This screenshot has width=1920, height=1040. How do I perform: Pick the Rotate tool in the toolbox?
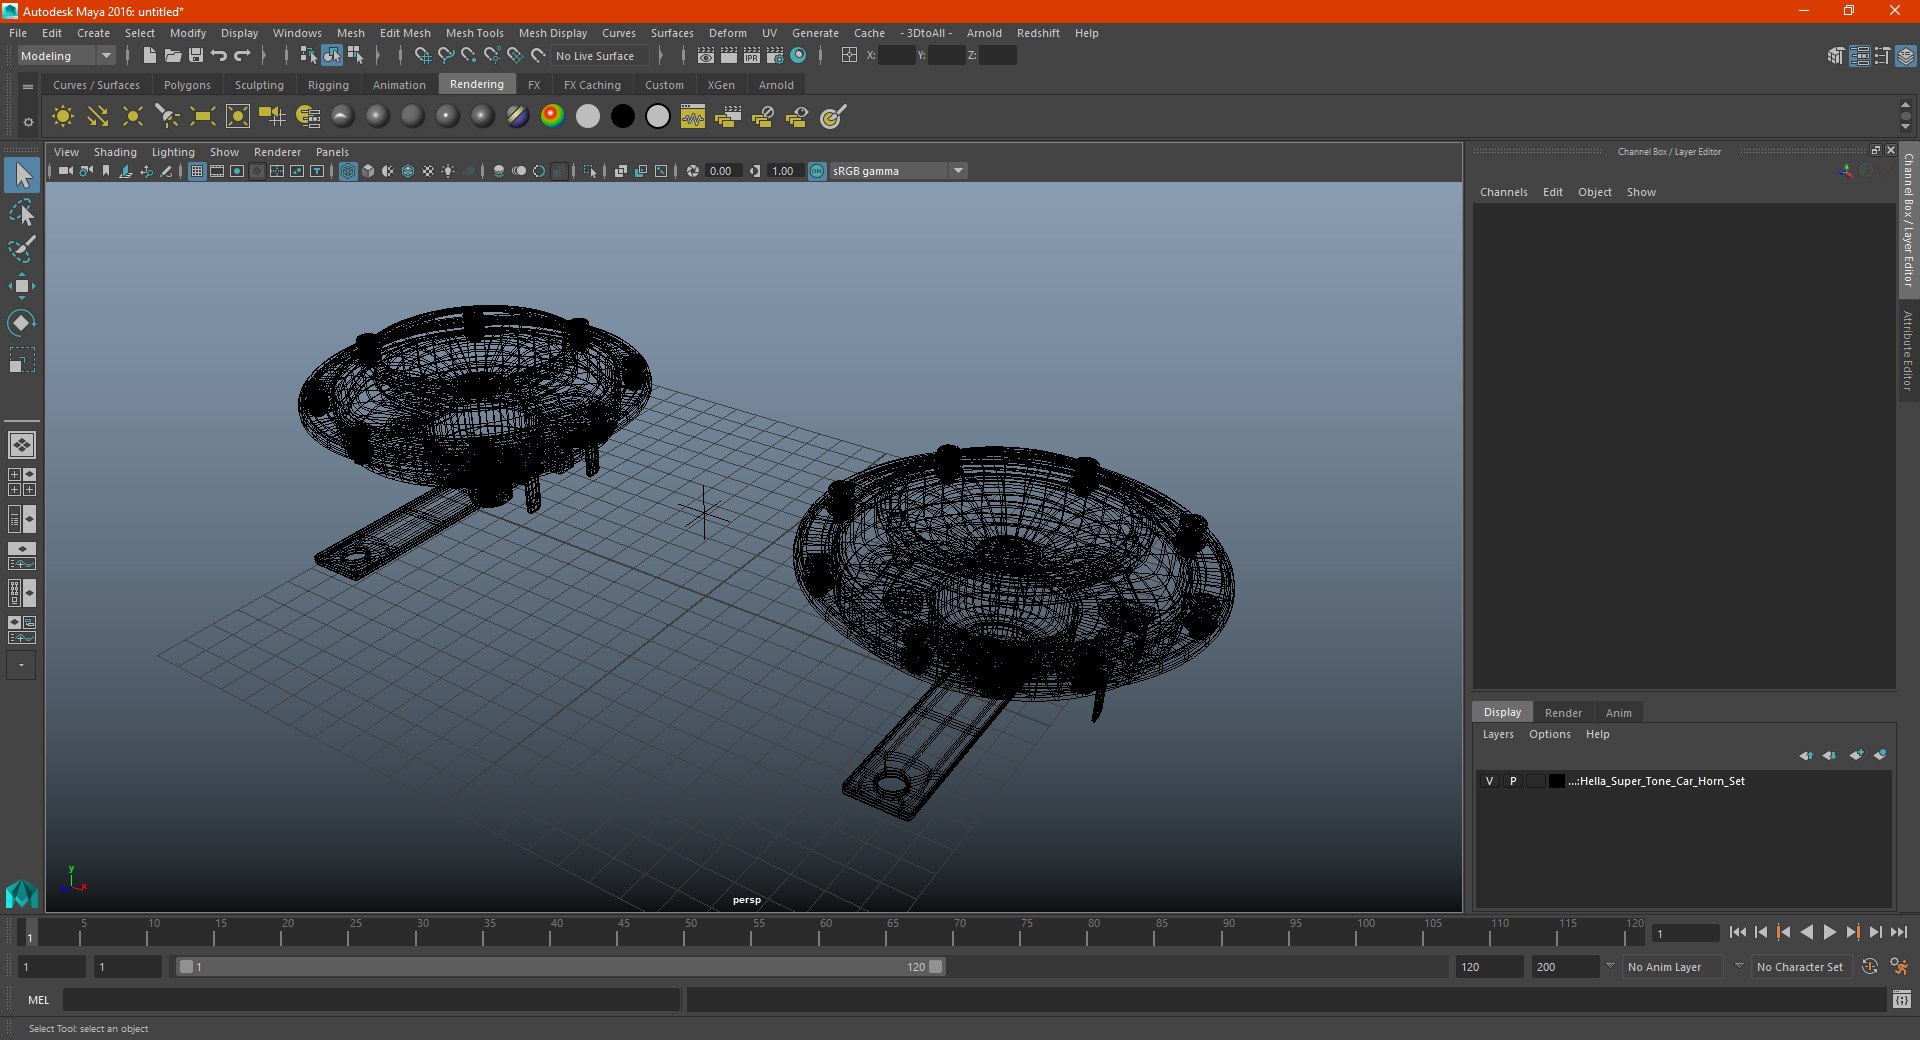point(22,323)
